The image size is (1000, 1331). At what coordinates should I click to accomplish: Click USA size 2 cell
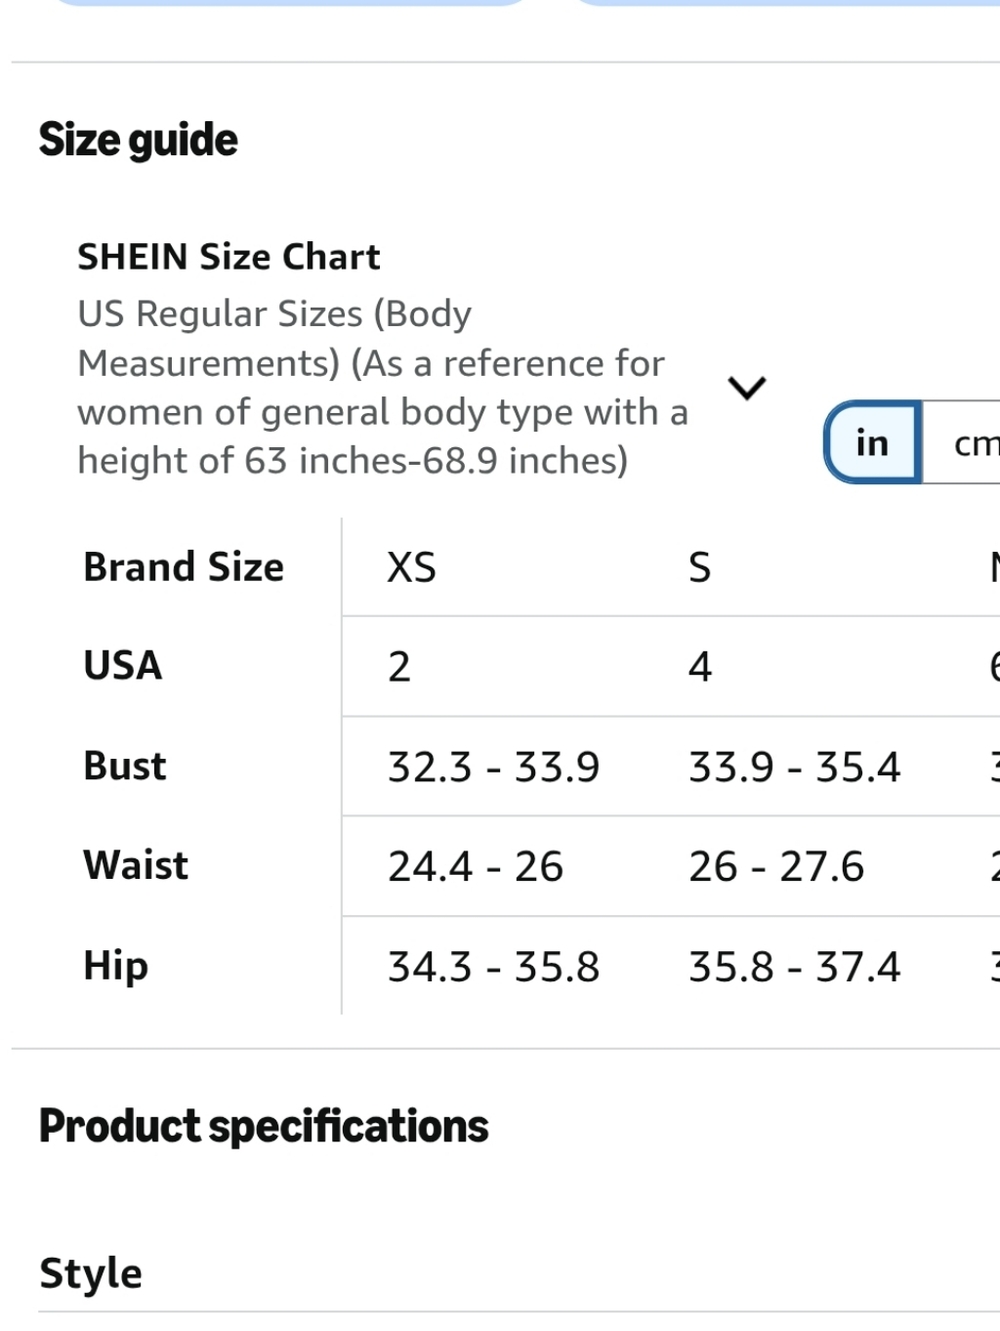(399, 667)
